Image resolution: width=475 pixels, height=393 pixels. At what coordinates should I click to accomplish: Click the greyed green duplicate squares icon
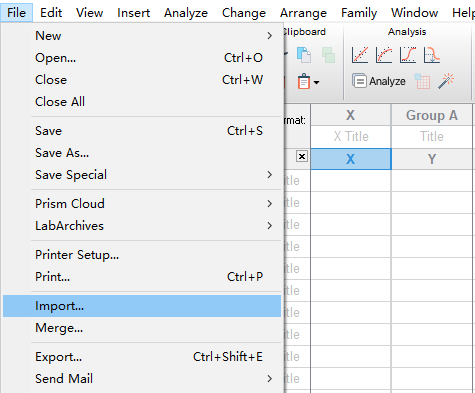[328, 55]
